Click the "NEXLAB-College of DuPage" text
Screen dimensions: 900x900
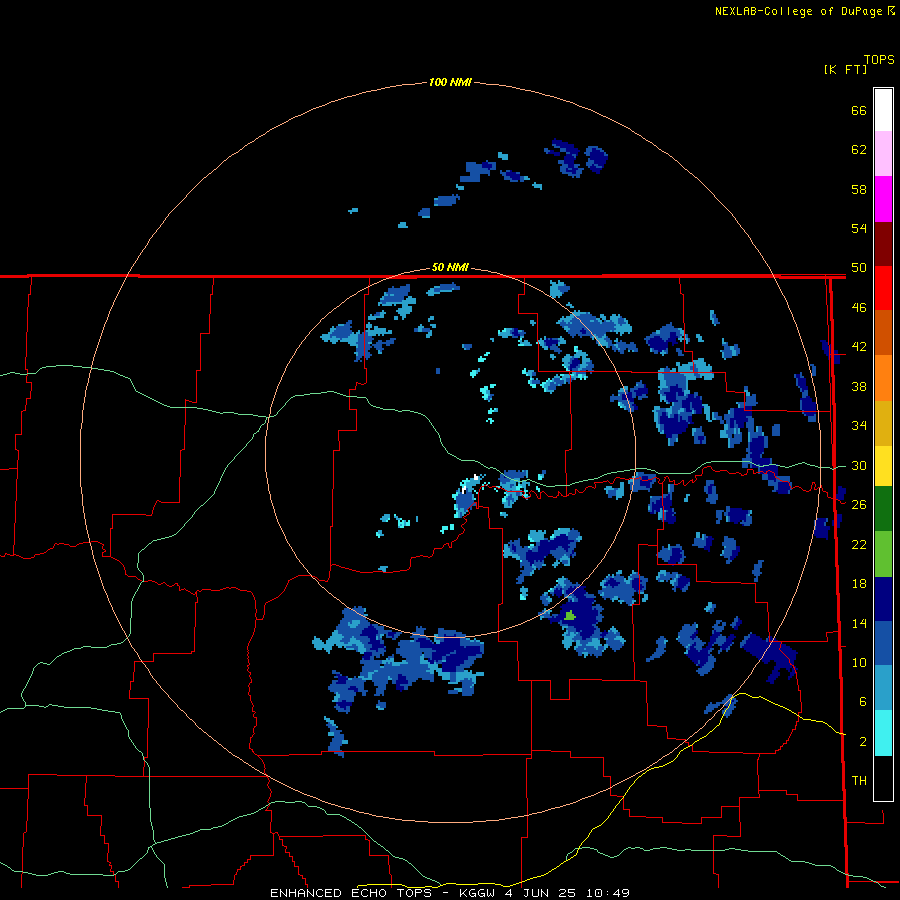pos(798,11)
